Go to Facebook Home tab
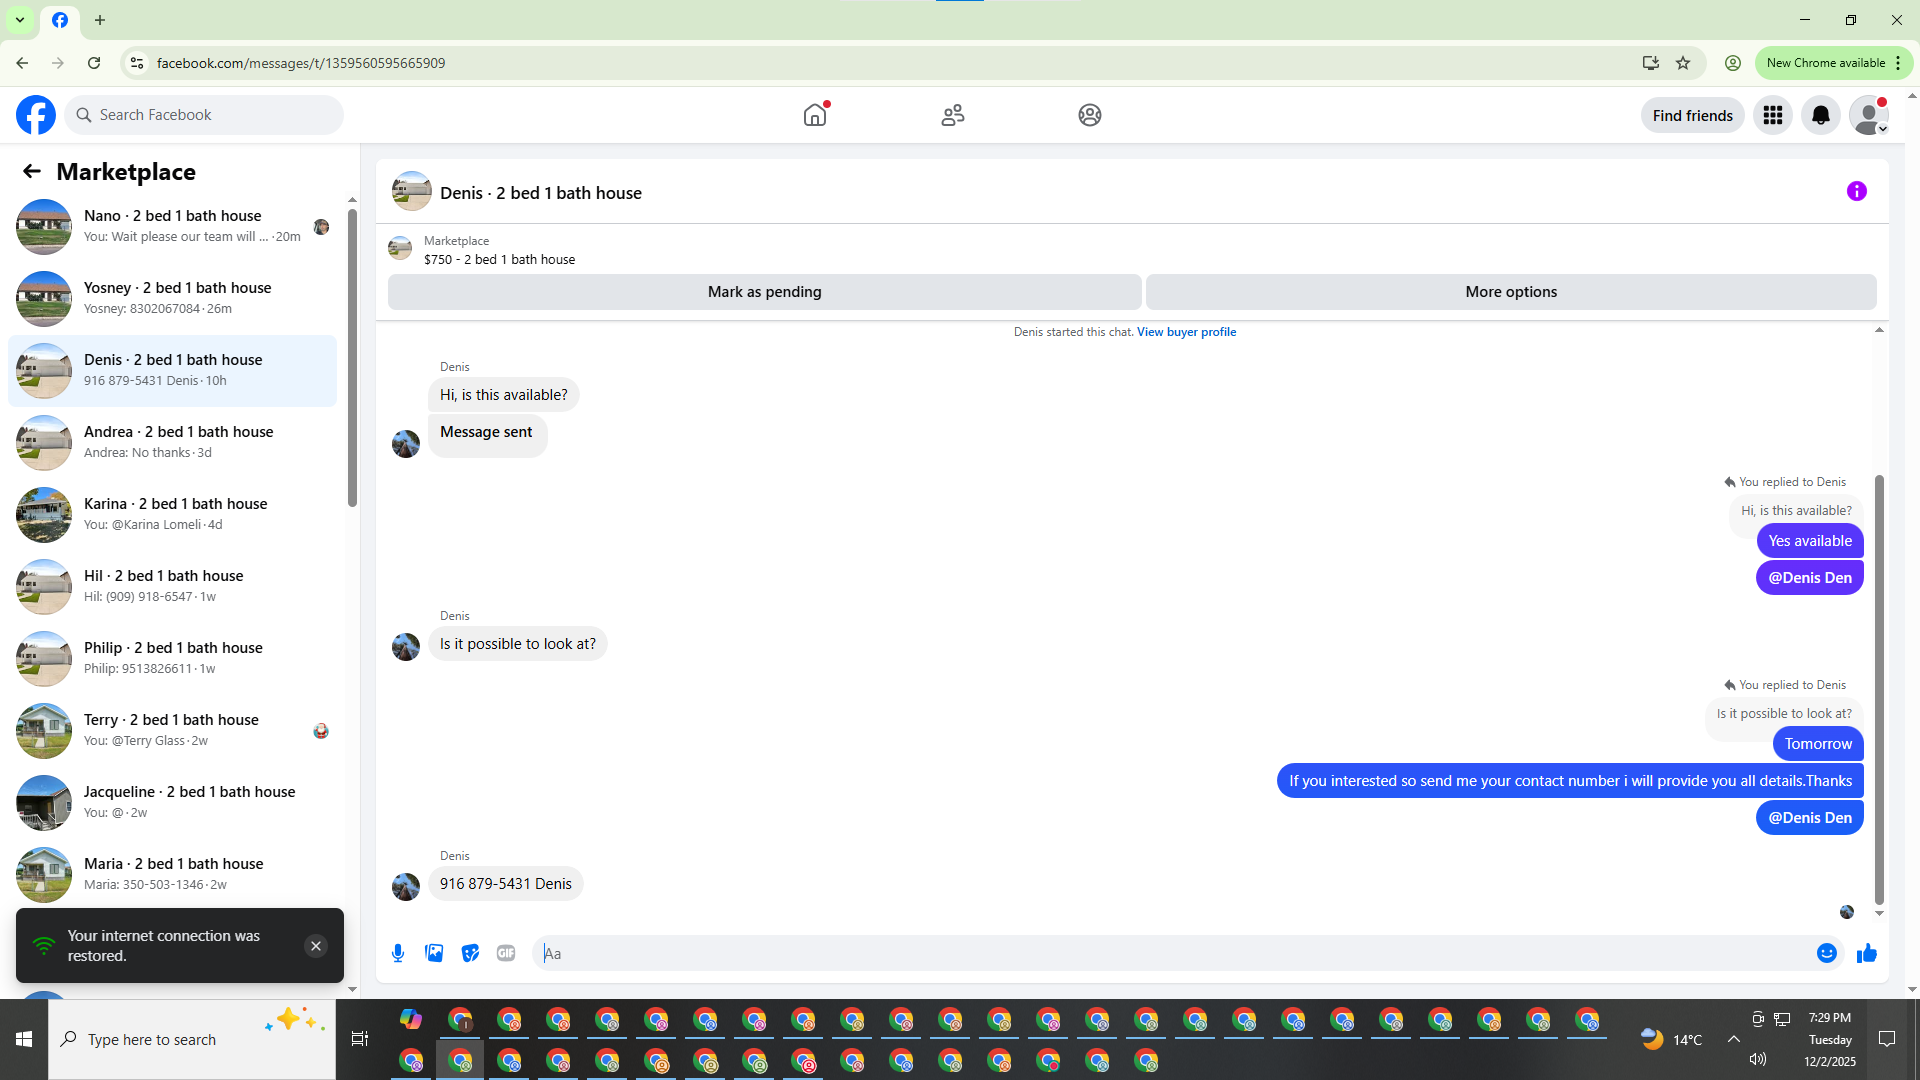Viewport: 1920px width, 1080px height. coord(815,115)
